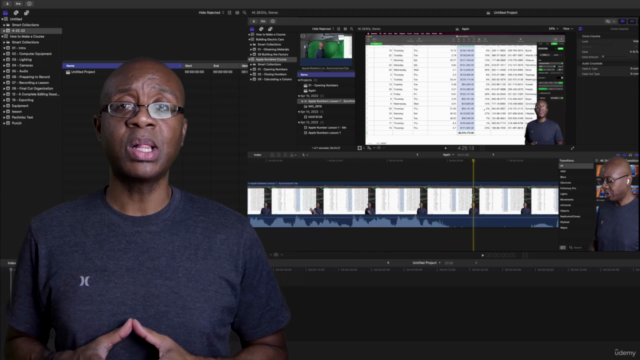Open the Titles and Generators sidebar icon

point(27,13)
